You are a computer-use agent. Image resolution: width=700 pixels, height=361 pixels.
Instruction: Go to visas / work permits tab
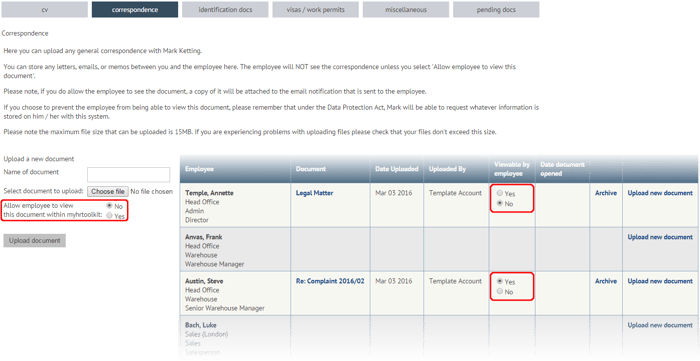[316, 9]
